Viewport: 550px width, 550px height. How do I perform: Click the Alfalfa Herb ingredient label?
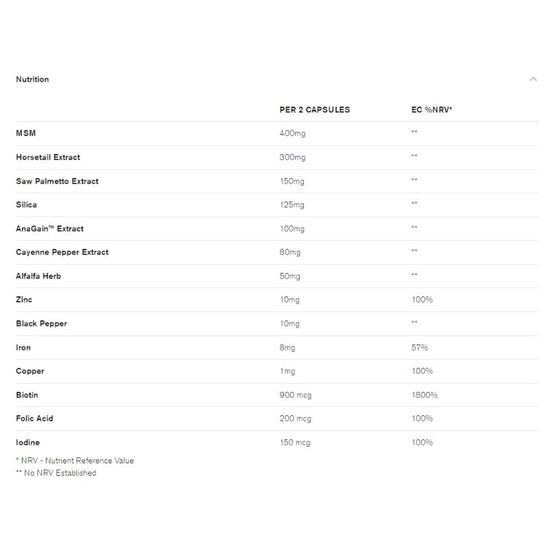tap(39, 276)
